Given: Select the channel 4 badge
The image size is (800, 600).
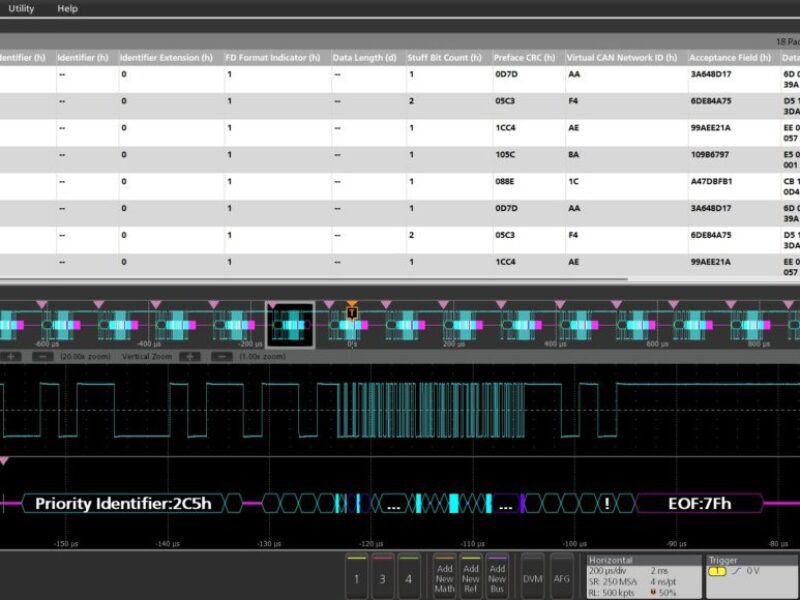Looking at the screenshot, I should tap(408, 576).
